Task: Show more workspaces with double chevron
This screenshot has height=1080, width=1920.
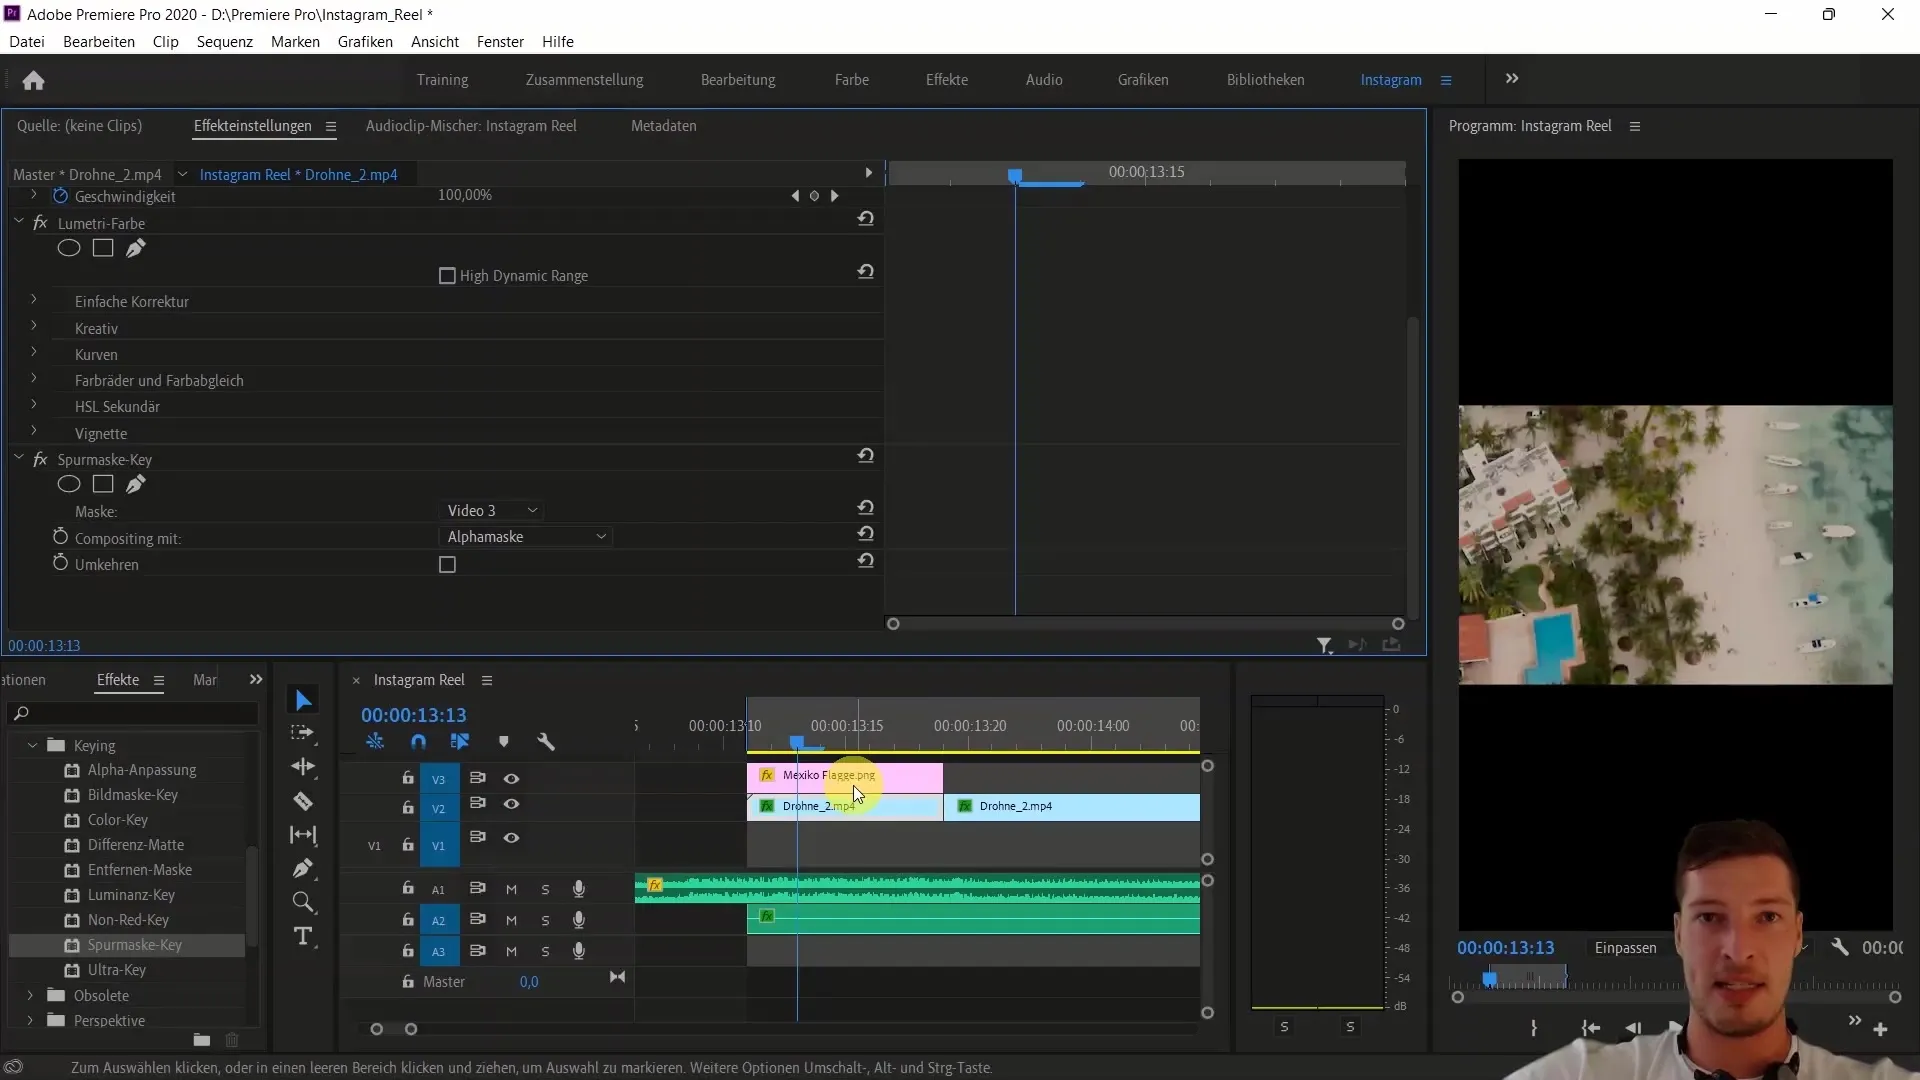Action: coord(1512,79)
